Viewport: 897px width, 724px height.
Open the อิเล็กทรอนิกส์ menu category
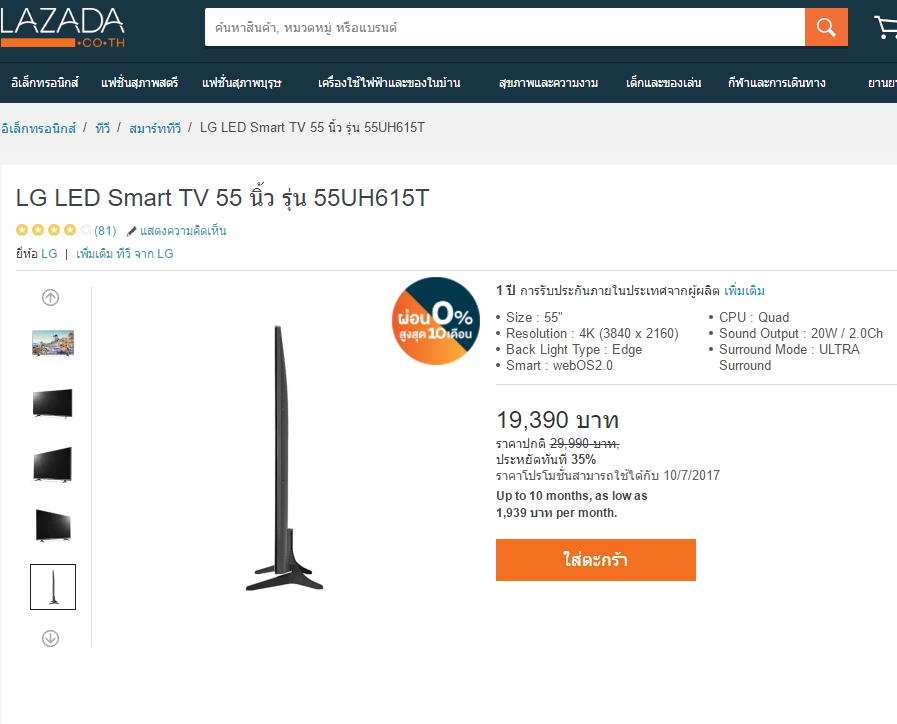45,83
